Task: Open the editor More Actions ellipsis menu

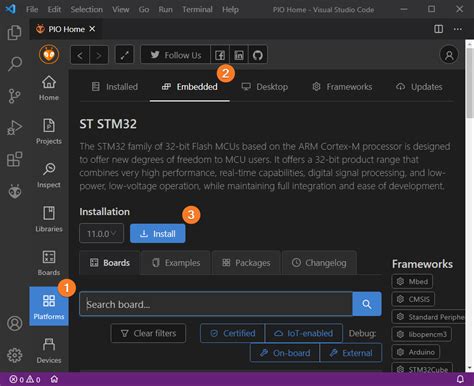Action: (x=458, y=29)
